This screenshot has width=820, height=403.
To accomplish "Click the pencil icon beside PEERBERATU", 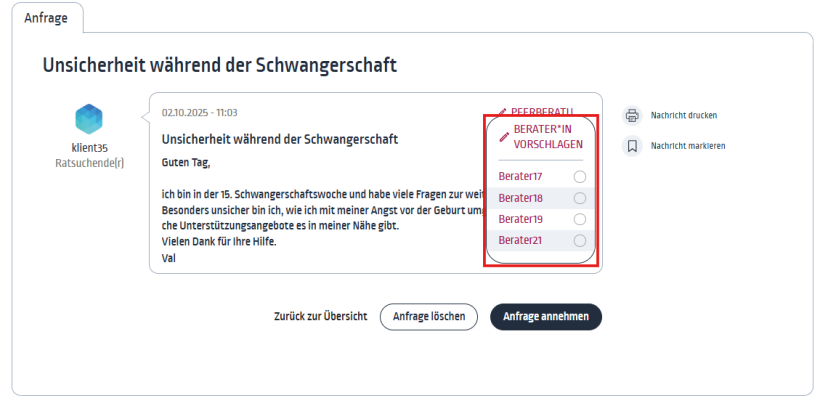I will 503,112.
